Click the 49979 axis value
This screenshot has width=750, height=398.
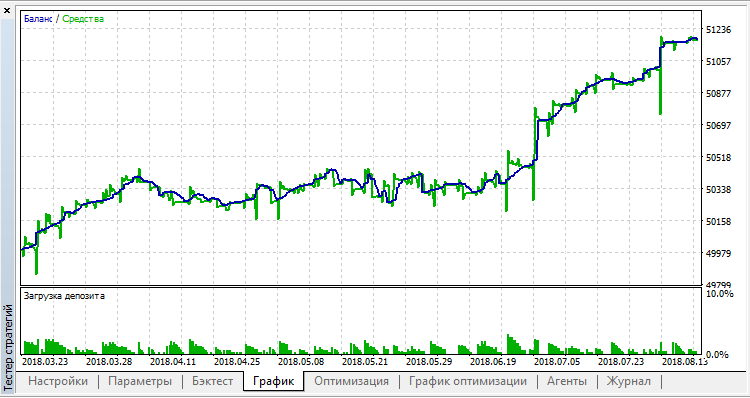click(718, 254)
